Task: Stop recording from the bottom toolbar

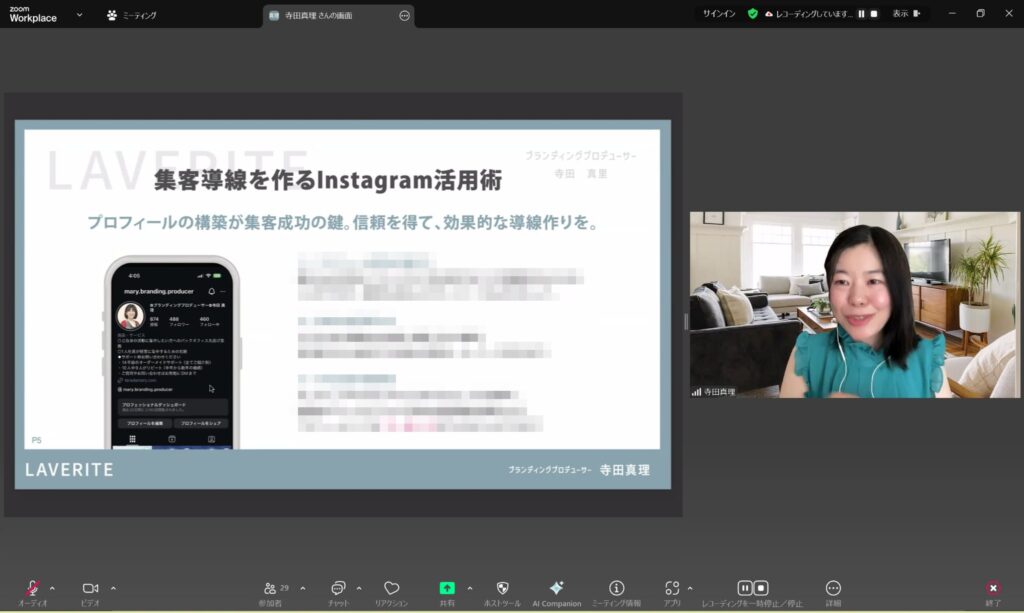Action: (761, 588)
